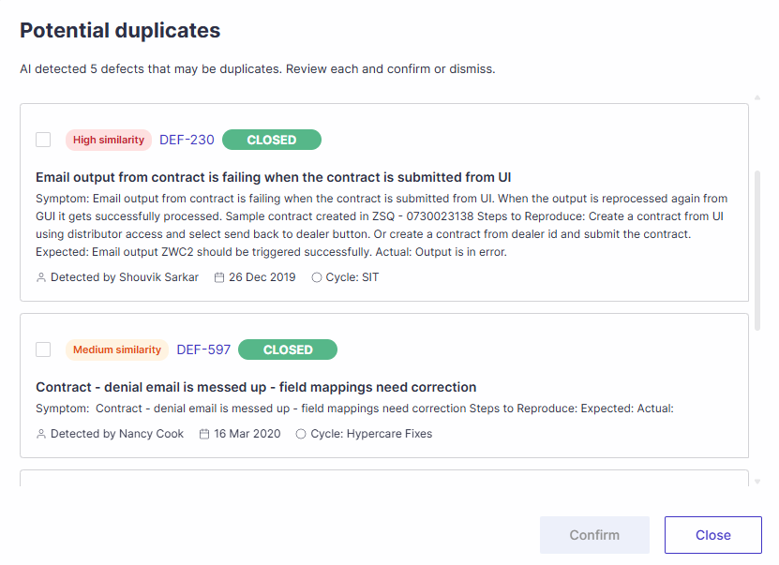The image size is (779, 565).
Task: Select the title 'Contract - denial email is messed up'
Action: (x=151, y=387)
